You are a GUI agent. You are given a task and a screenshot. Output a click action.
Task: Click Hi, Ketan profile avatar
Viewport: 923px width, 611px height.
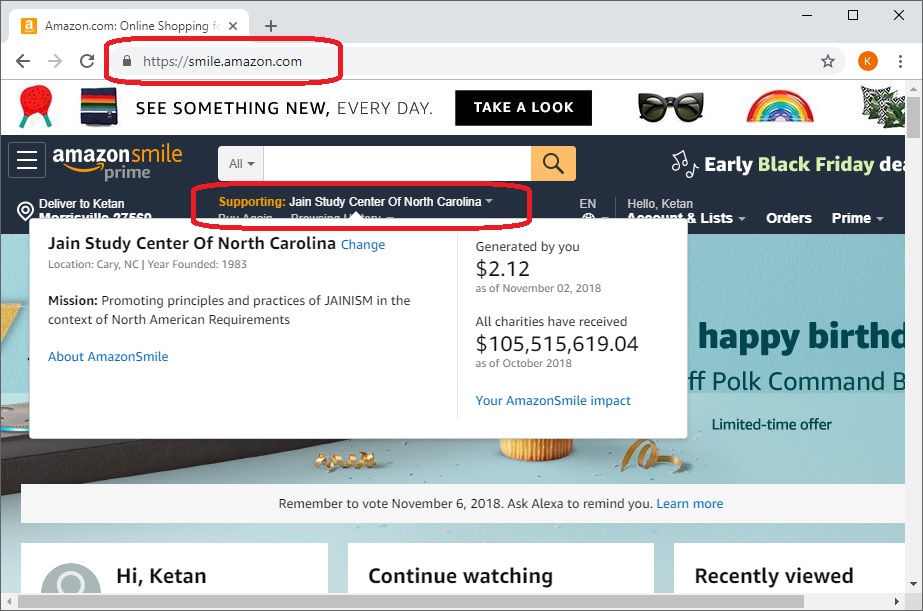point(71,580)
